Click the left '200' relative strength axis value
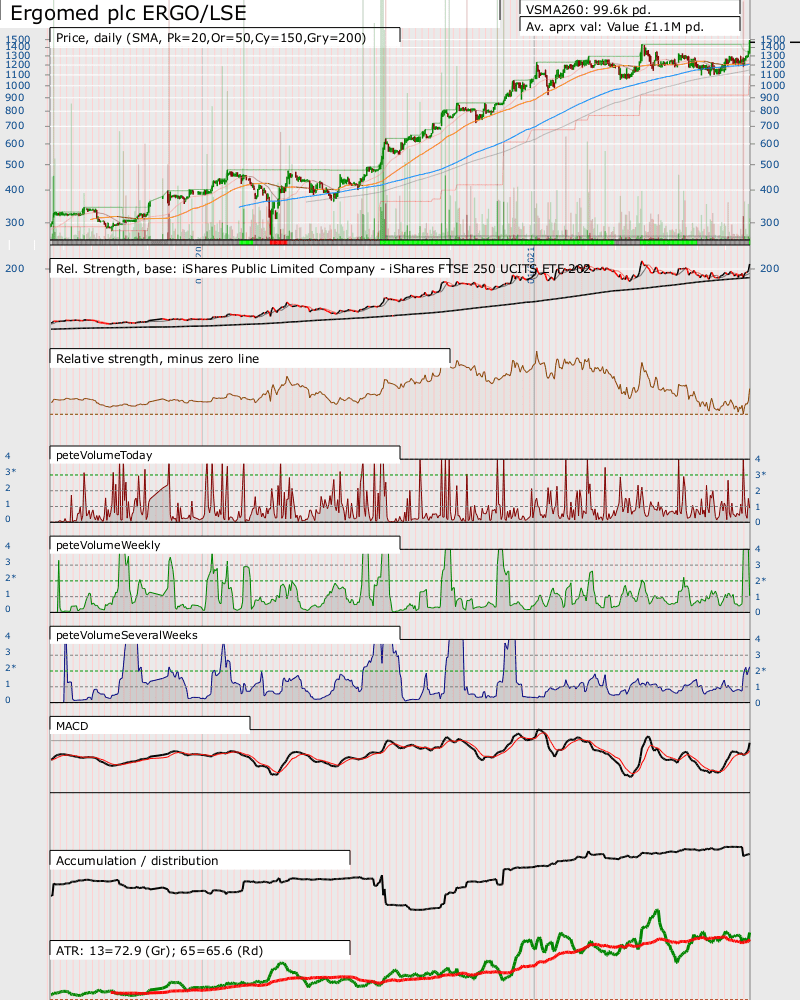The image size is (800, 1000). click(x=15, y=268)
